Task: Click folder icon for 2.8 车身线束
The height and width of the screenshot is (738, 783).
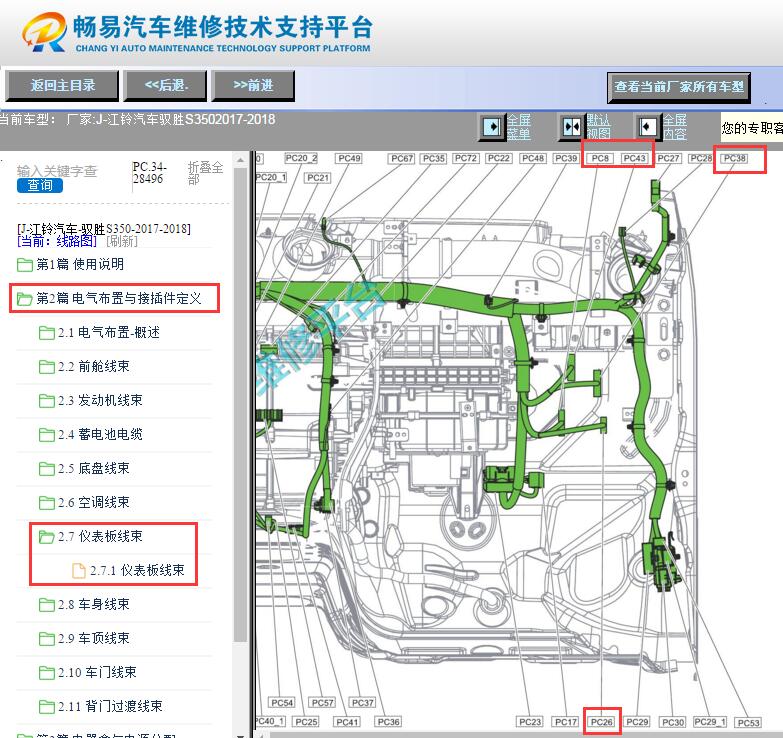Action: point(46,605)
